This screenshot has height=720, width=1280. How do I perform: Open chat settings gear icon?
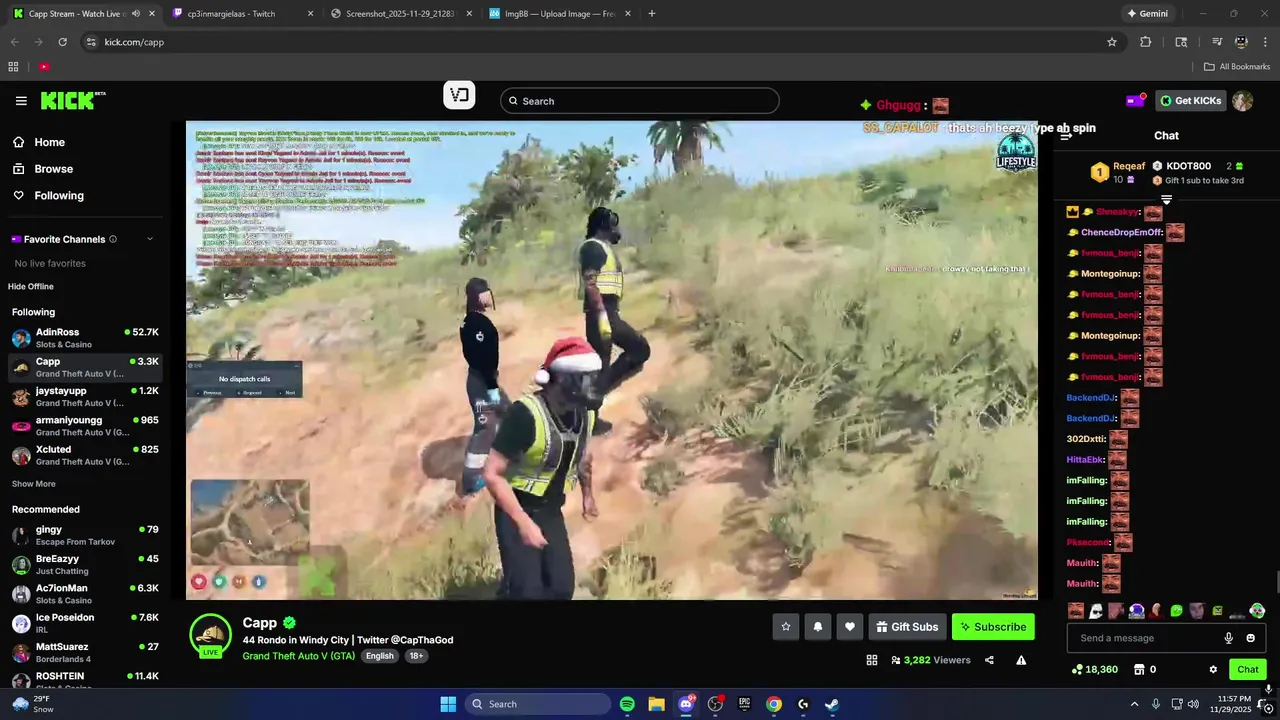point(1213,669)
